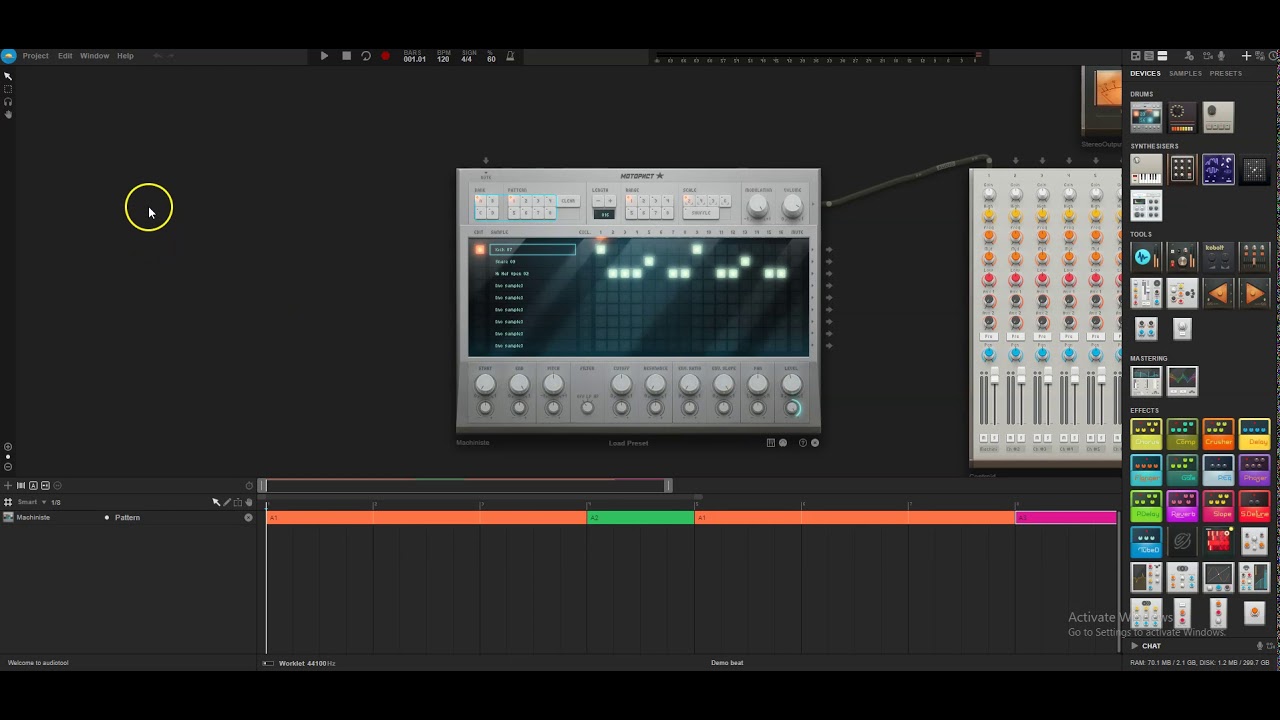Select the marquee selection tool in left toolbar

[8, 89]
